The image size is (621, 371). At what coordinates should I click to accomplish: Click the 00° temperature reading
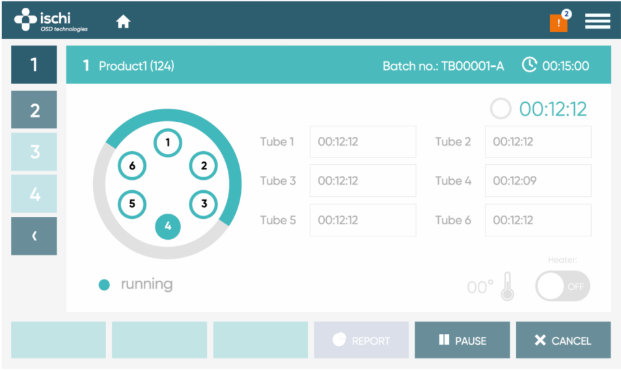[480, 287]
